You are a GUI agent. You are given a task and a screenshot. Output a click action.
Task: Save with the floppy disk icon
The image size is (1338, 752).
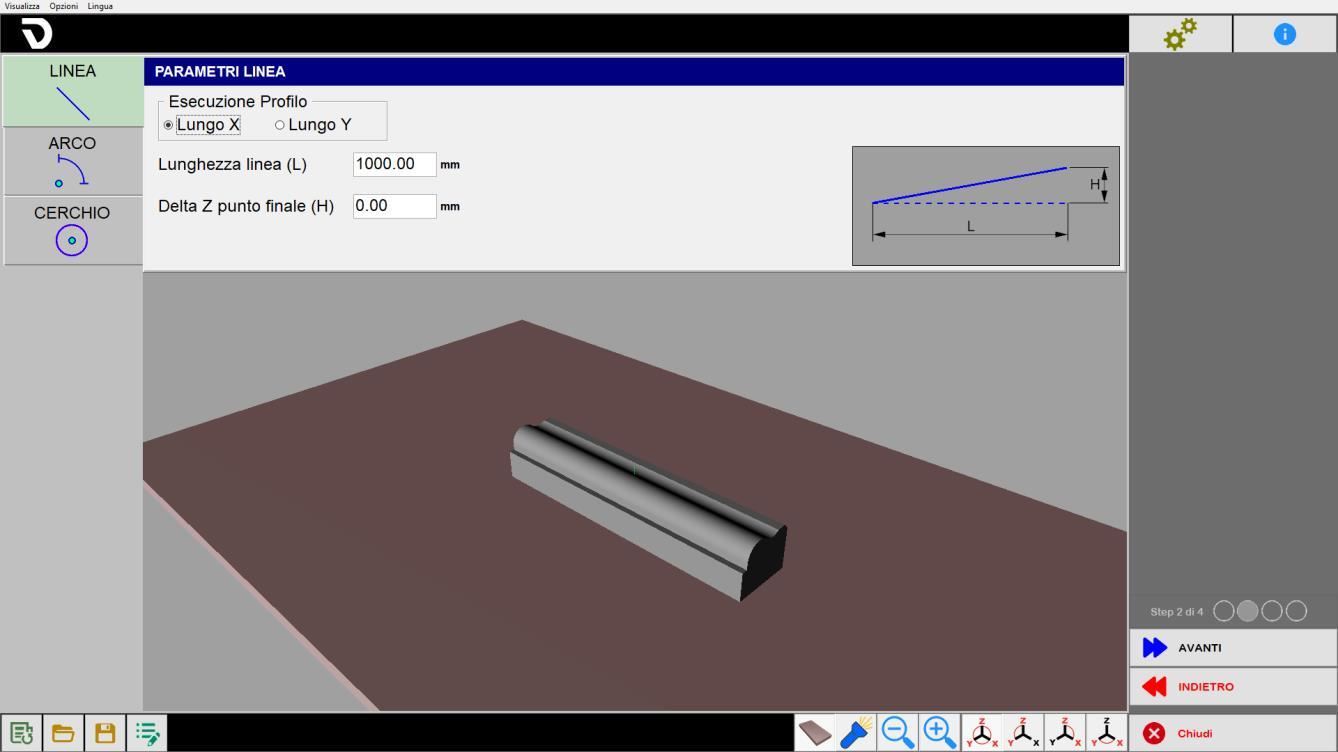(x=105, y=733)
